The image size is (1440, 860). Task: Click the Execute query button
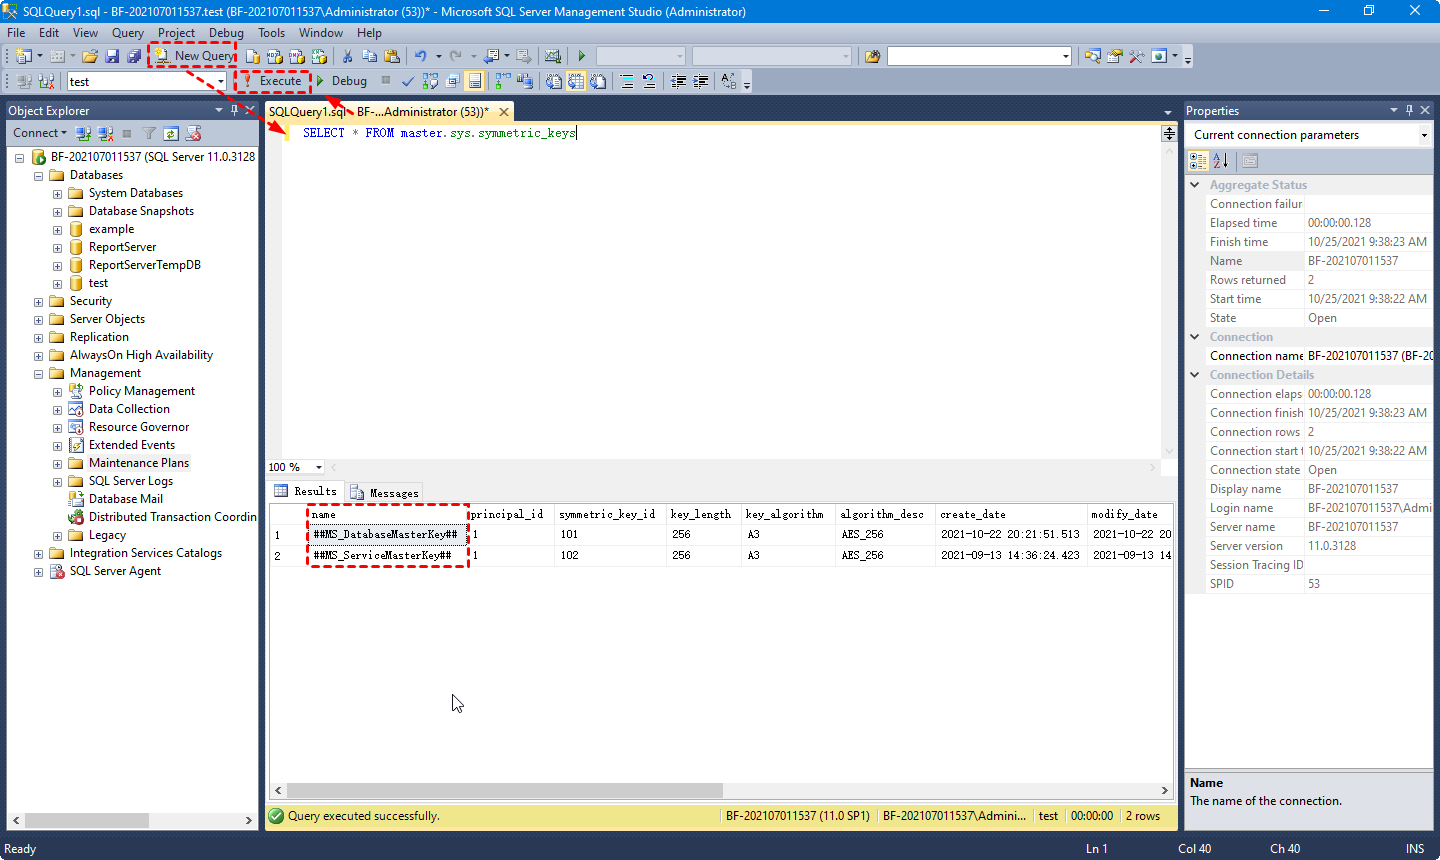(x=272, y=81)
